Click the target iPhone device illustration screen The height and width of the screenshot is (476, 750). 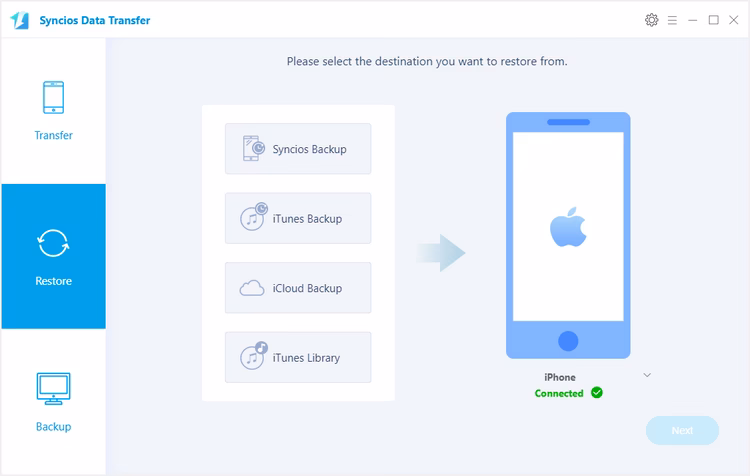pyautogui.click(x=568, y=226)
